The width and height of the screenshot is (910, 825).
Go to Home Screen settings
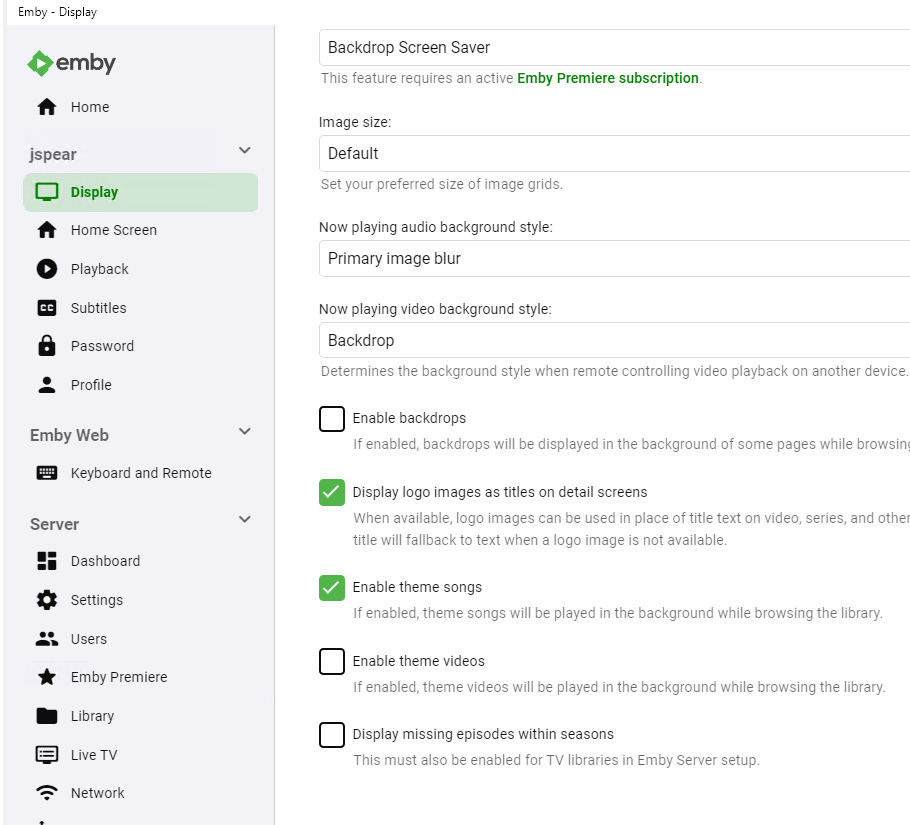[113, 230]
